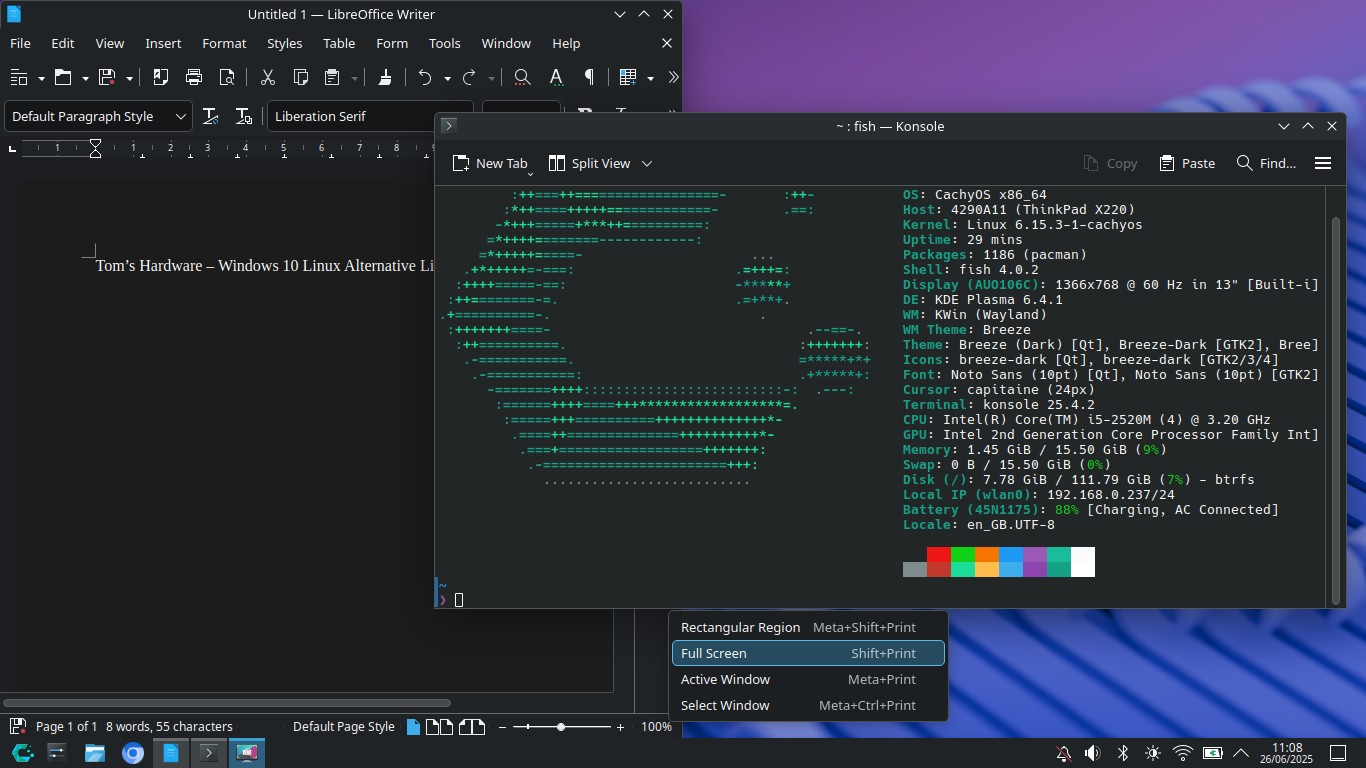The height and width of the screenshot is (768, 1366).
Task: Open the Insert menu in Writer
Action: click(163, 43)
